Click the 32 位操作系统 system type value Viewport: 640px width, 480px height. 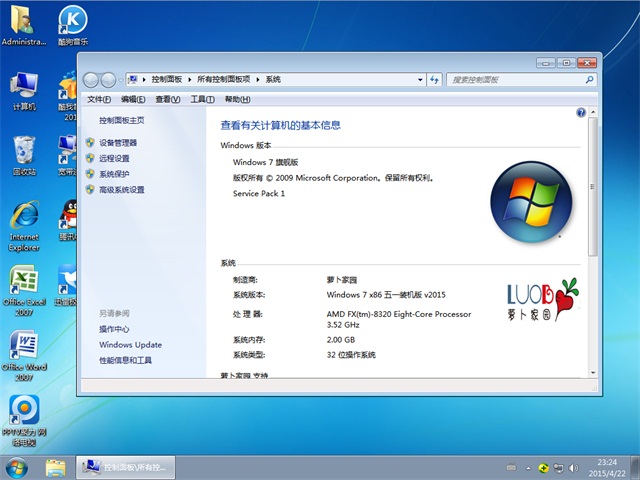tap(351, 355)
